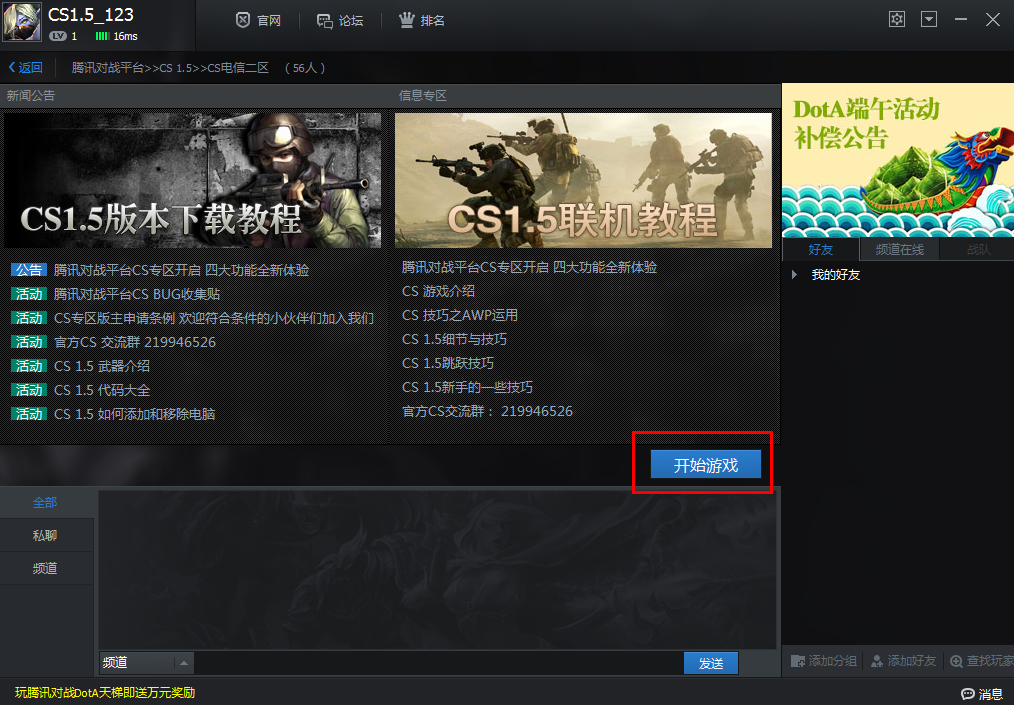Open CS1.5联机教程 banner
The width and height of the screenshot is (1014, 705).
(x=583, y=180)
